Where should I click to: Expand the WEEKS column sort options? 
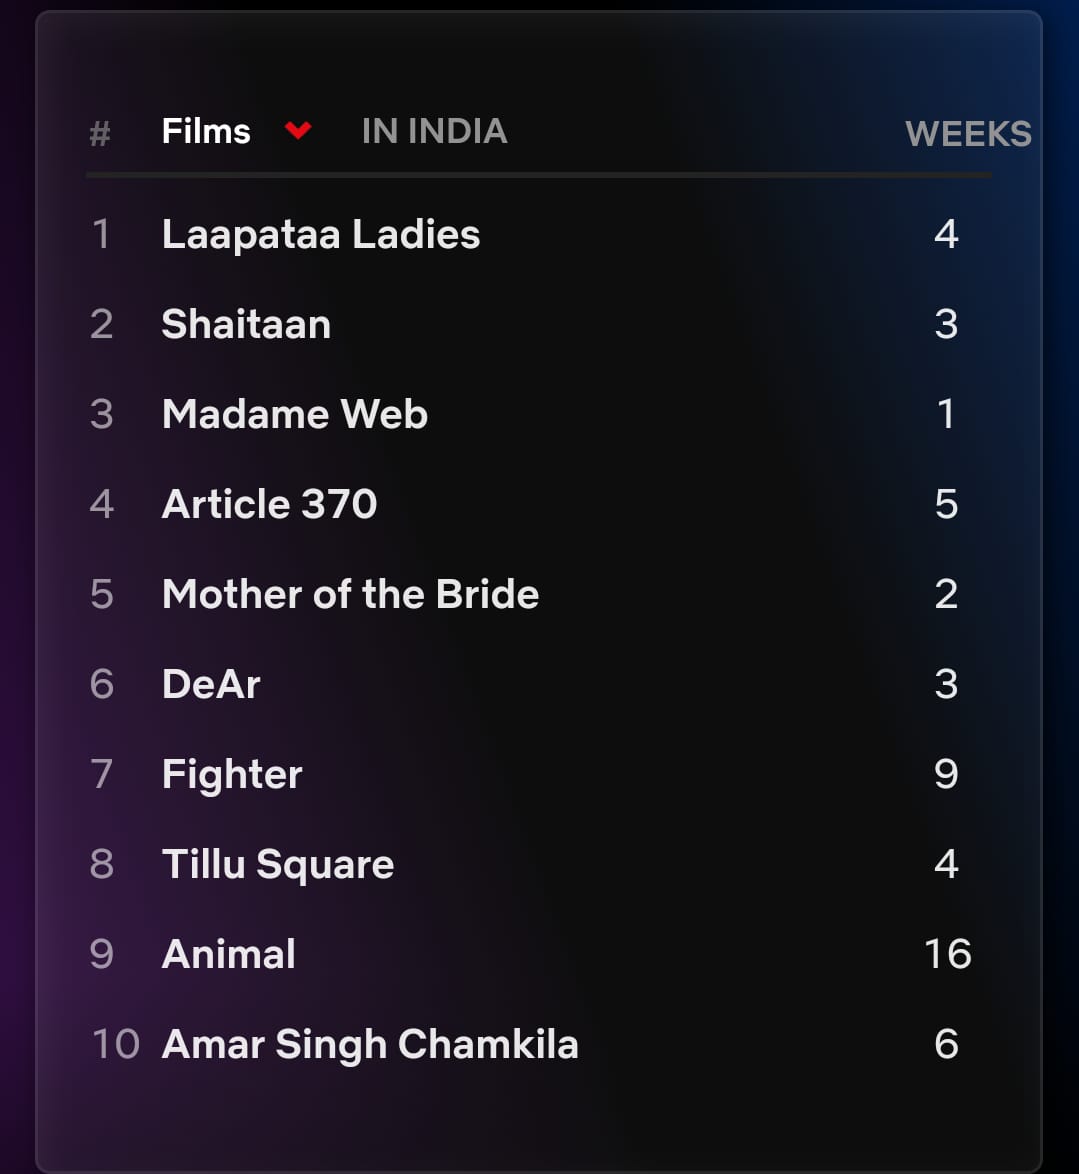(x=968, y=133)
